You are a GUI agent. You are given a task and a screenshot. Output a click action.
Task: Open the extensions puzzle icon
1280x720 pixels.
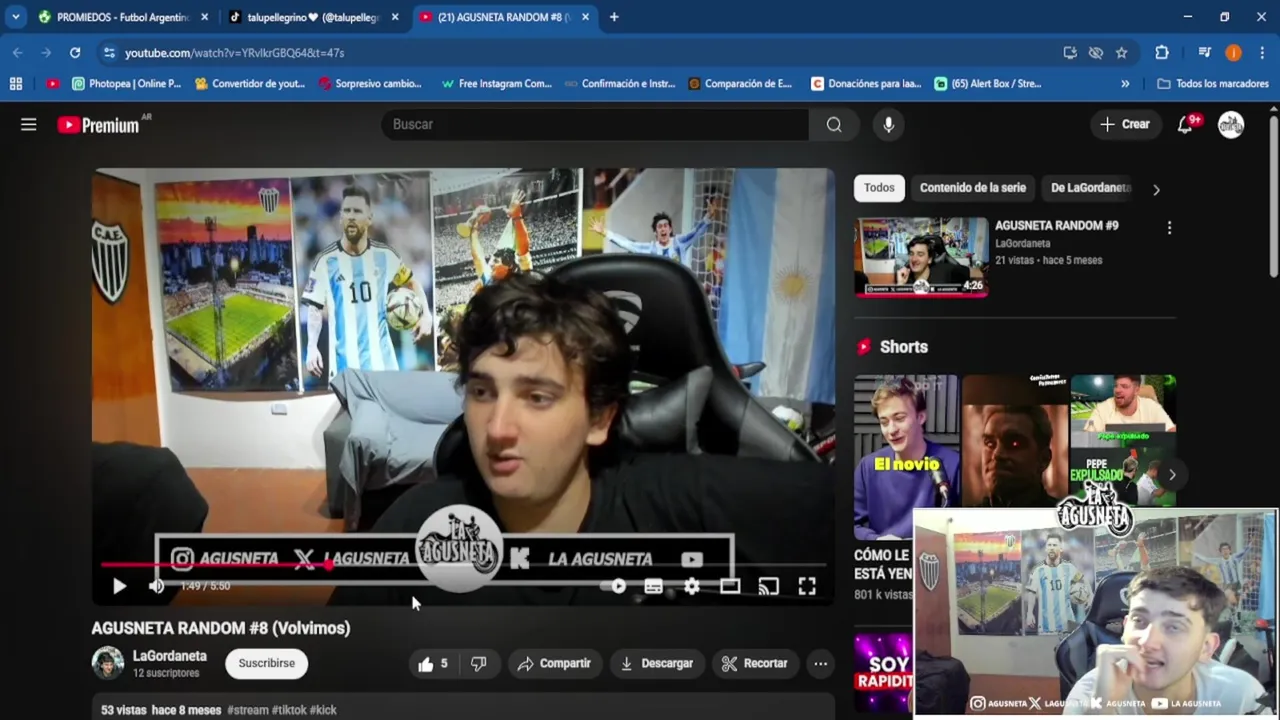pyautogui.click(x=1162, y=53)
